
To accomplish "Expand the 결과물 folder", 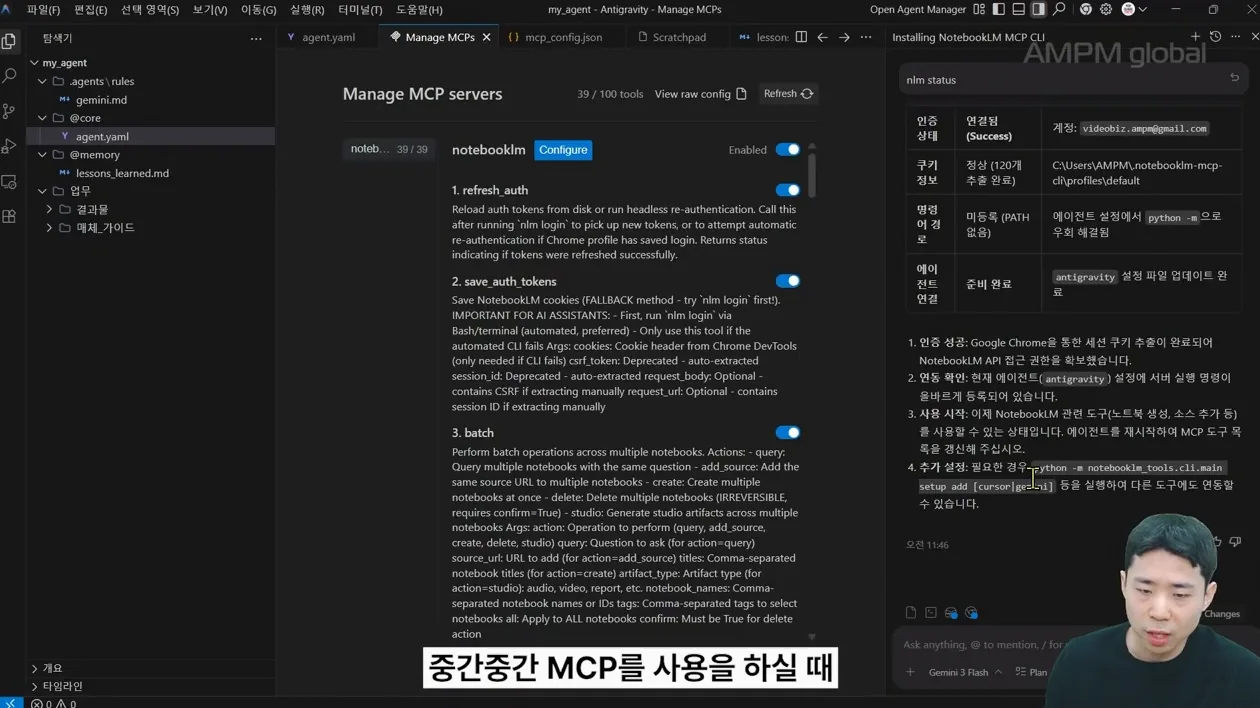I will point(50,210).
